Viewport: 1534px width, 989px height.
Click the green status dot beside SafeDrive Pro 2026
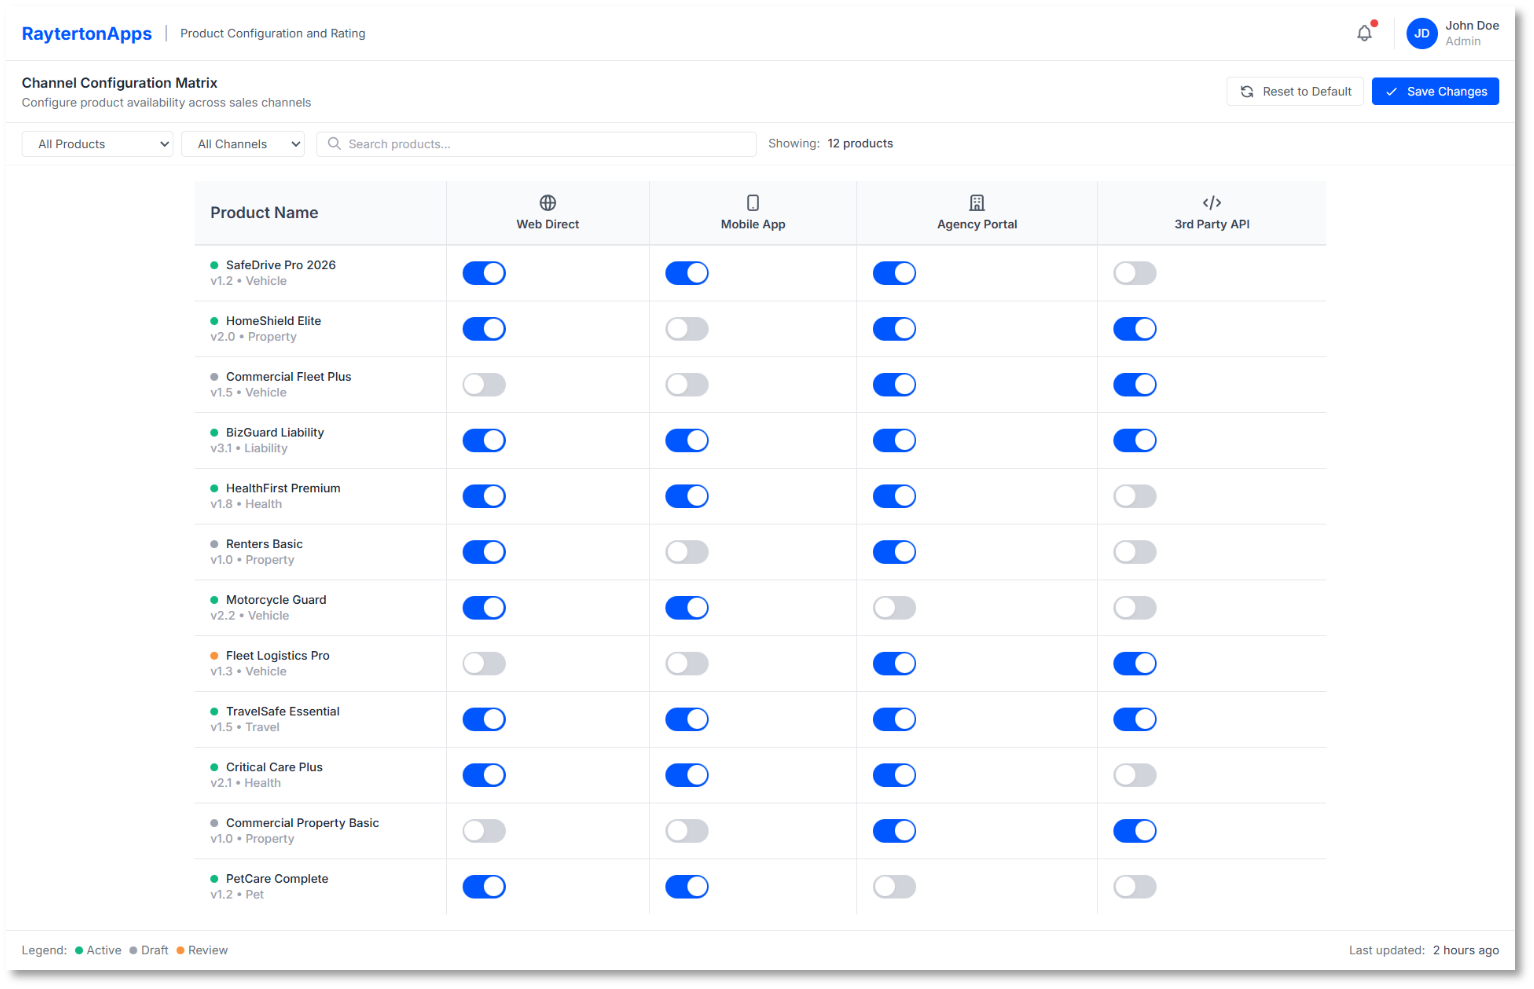[214, 265]
